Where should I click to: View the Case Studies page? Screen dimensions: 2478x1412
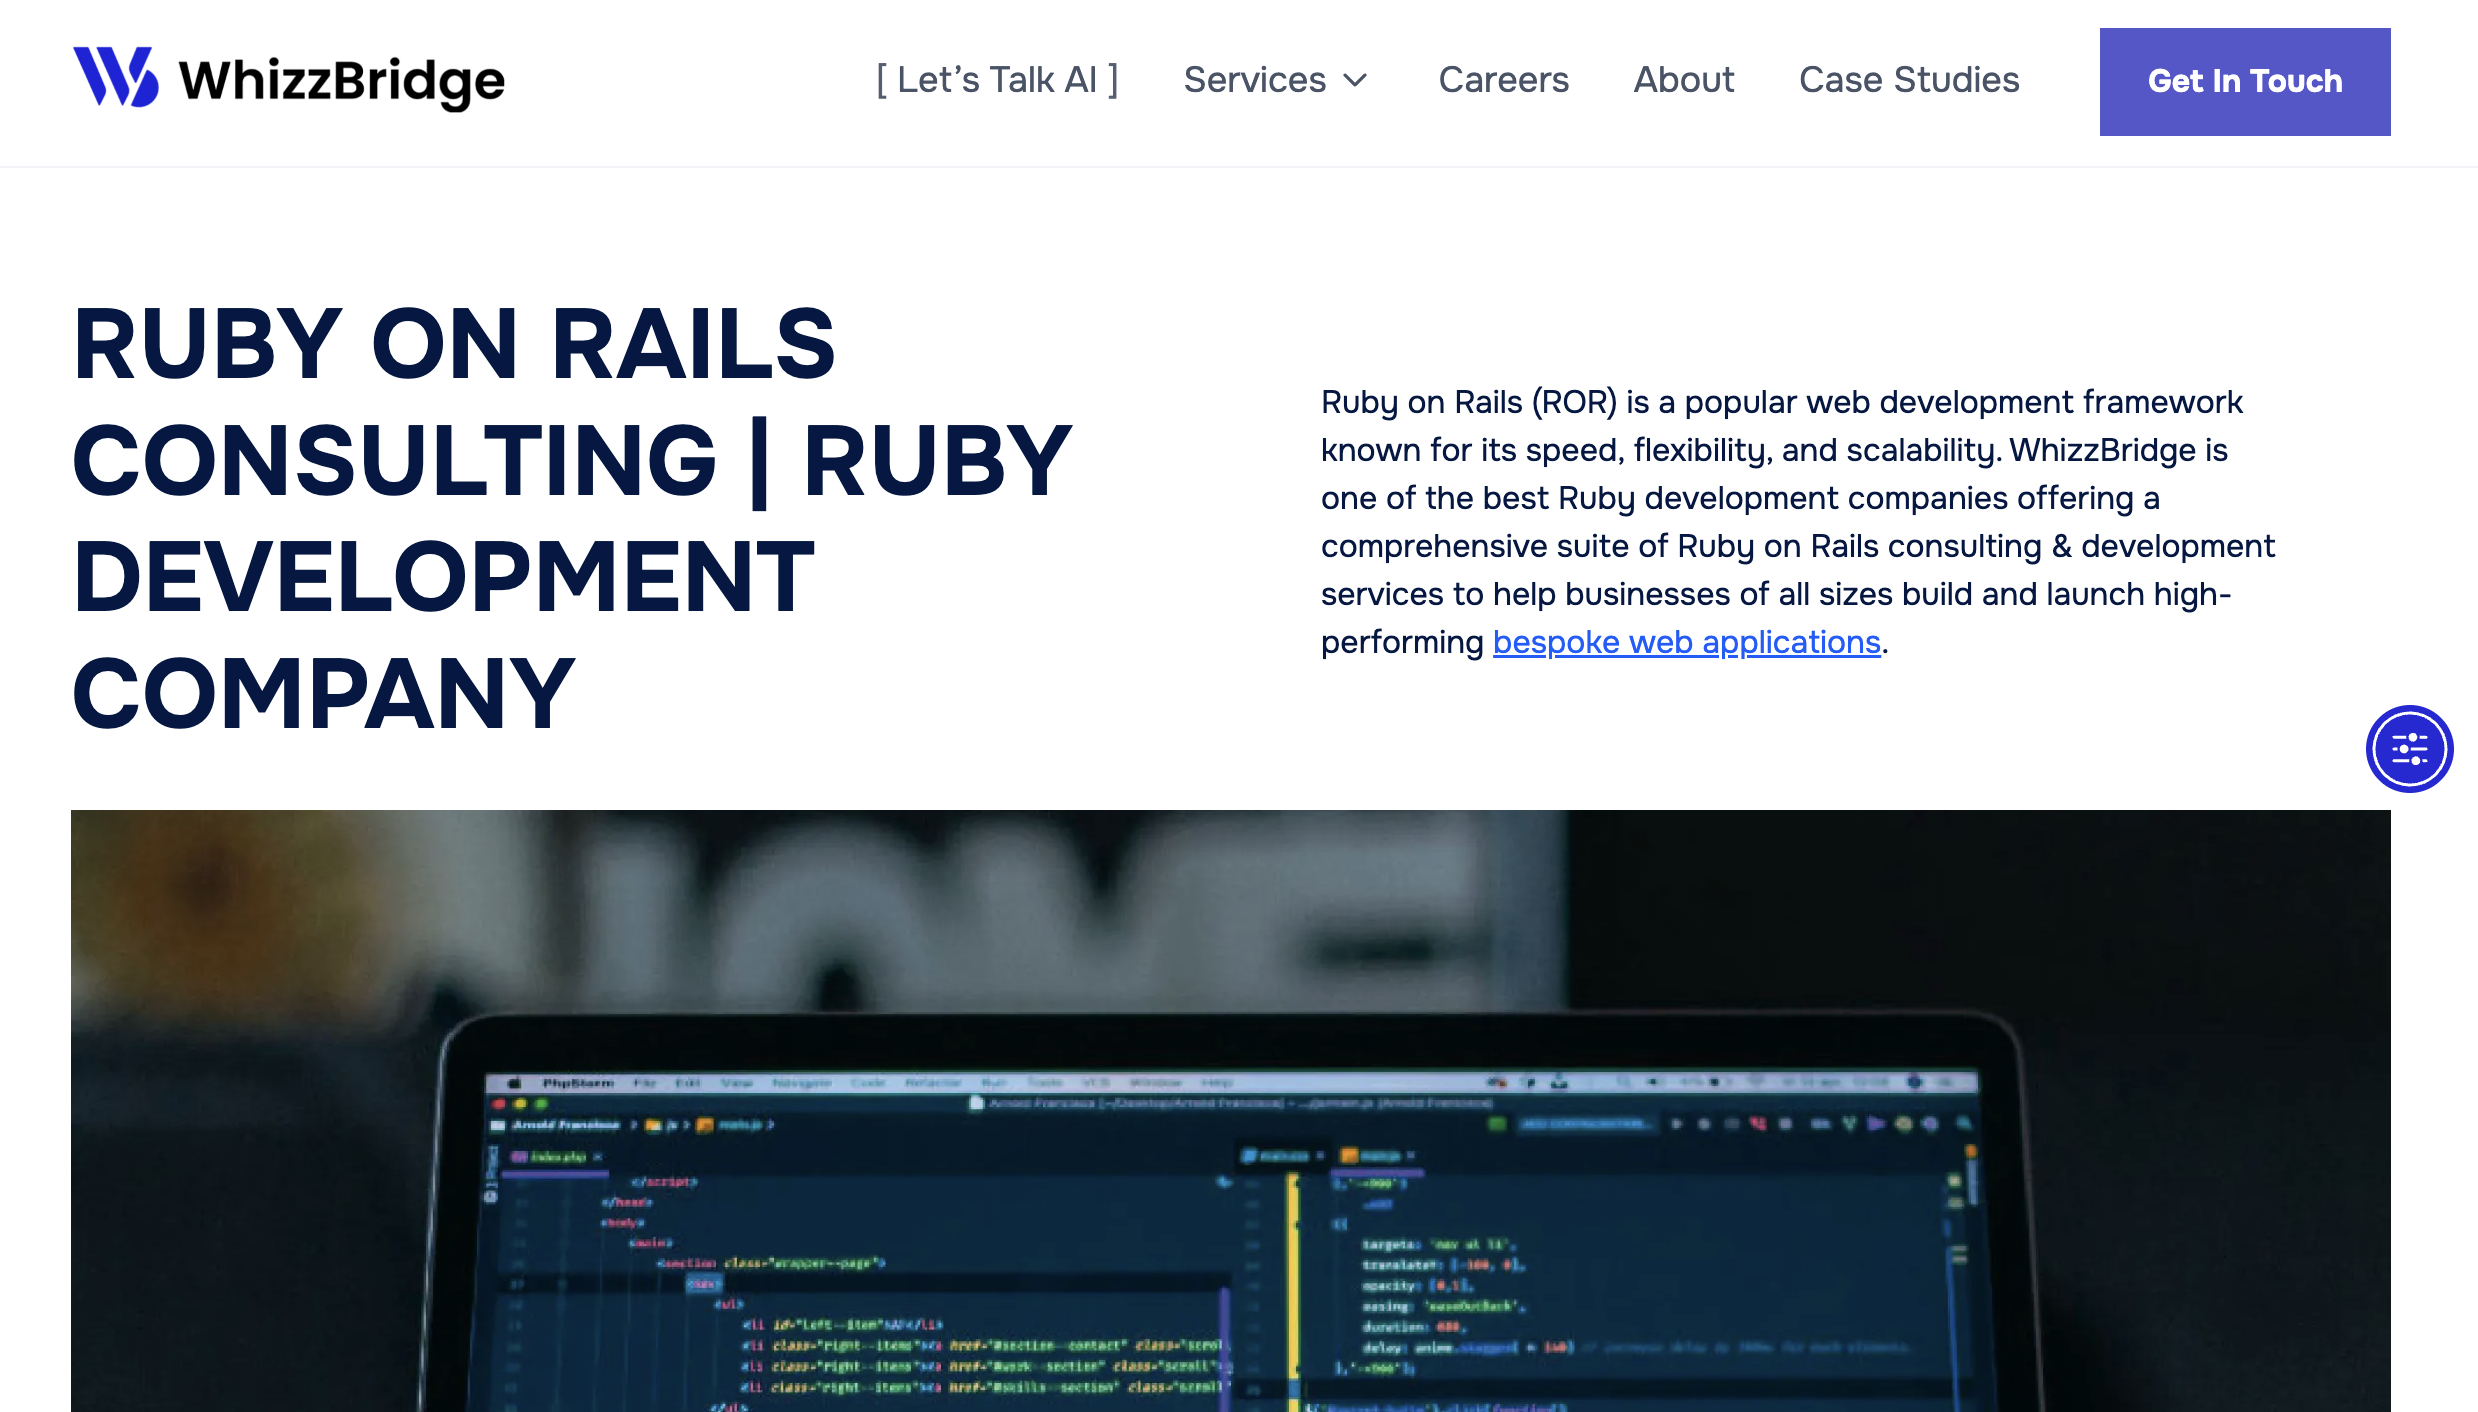(1909, 80)
